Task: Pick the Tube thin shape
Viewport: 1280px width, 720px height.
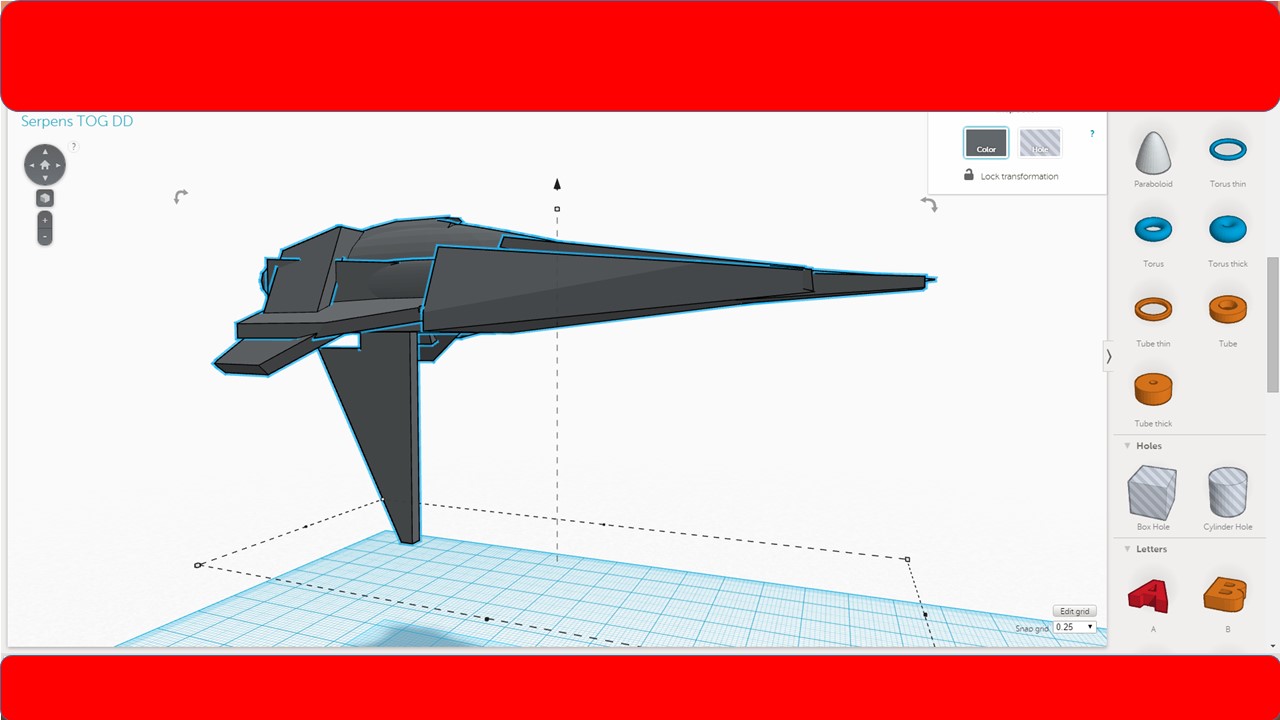Action: tap(1153, 309)
